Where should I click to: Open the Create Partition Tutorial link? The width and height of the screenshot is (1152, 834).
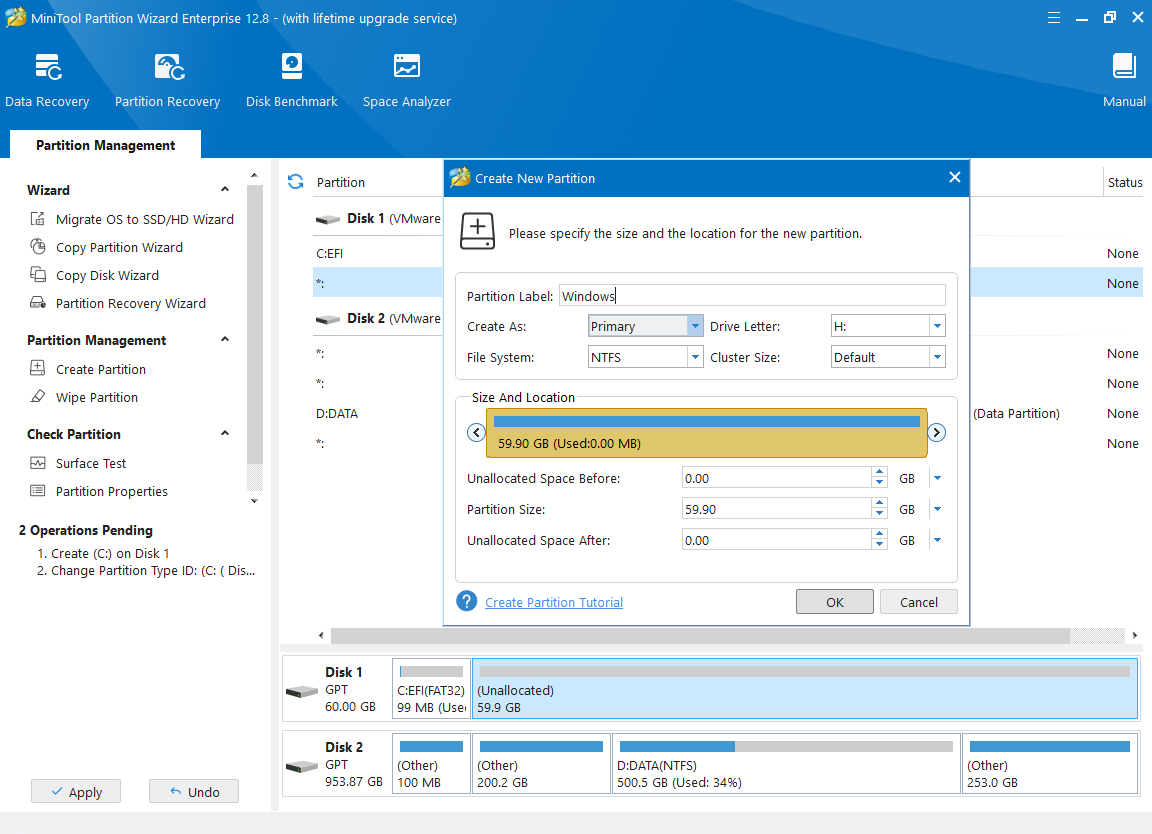[554, 602]
